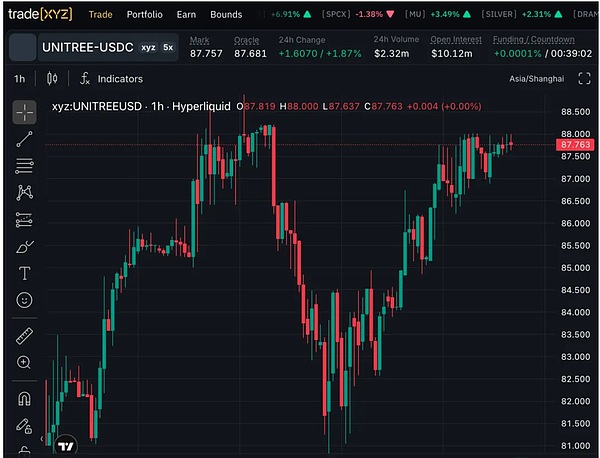Change the Asia/Shanghai timezone
Image resolution: width=600 pixels, height=458 pixels.
536,79
